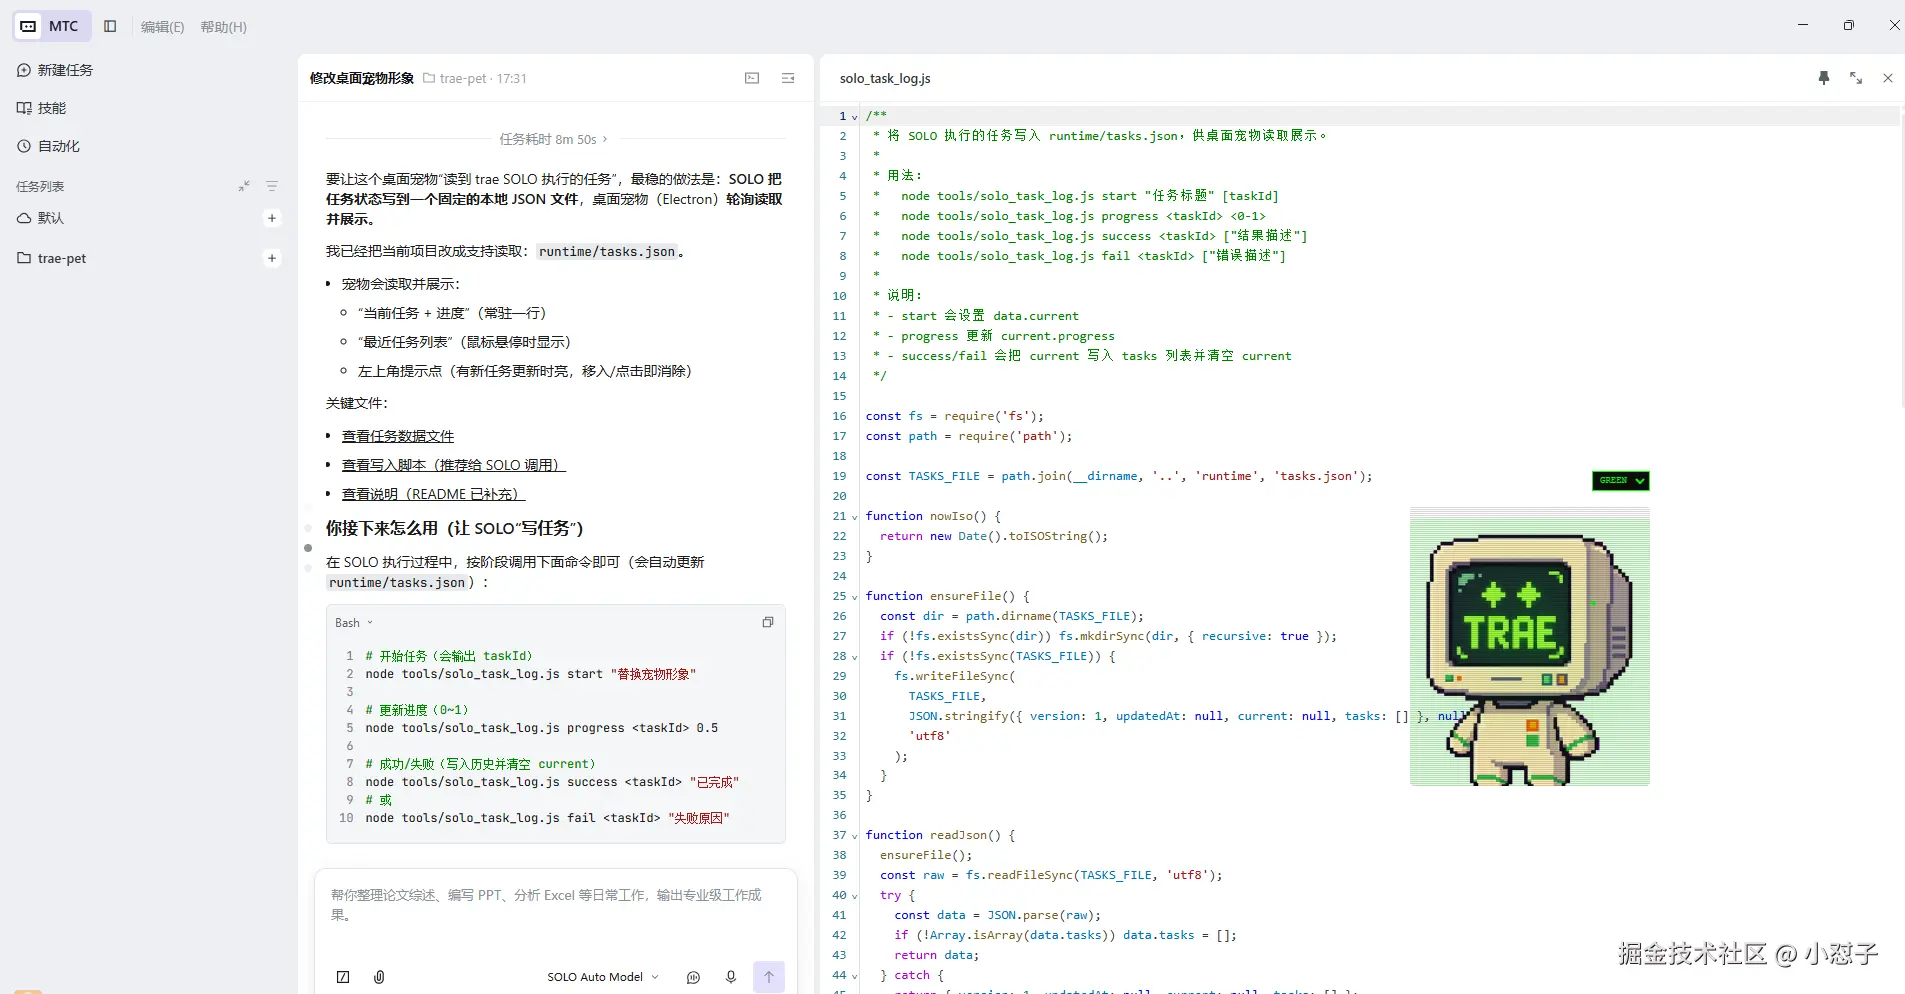Screen dimensions: 1905x994
Task: Click the editor vertical scrollbar
Action: [x=1901, y=260]
